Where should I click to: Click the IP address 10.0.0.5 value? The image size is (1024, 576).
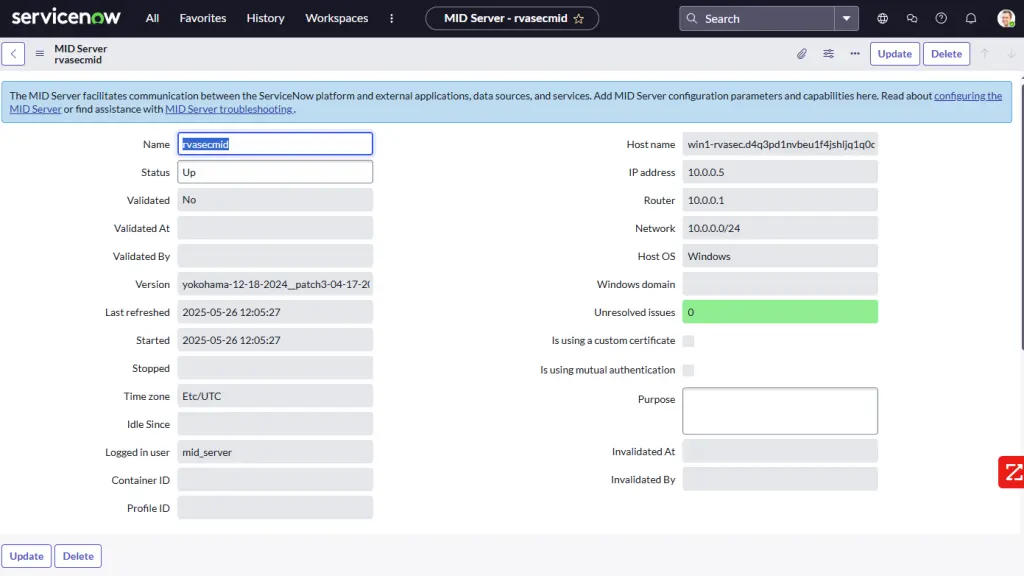pos(780,172)
